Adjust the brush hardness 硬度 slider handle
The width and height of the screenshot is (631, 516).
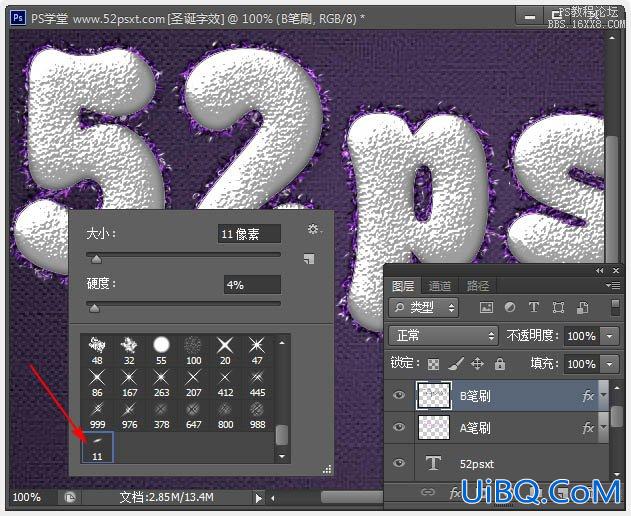94,308
